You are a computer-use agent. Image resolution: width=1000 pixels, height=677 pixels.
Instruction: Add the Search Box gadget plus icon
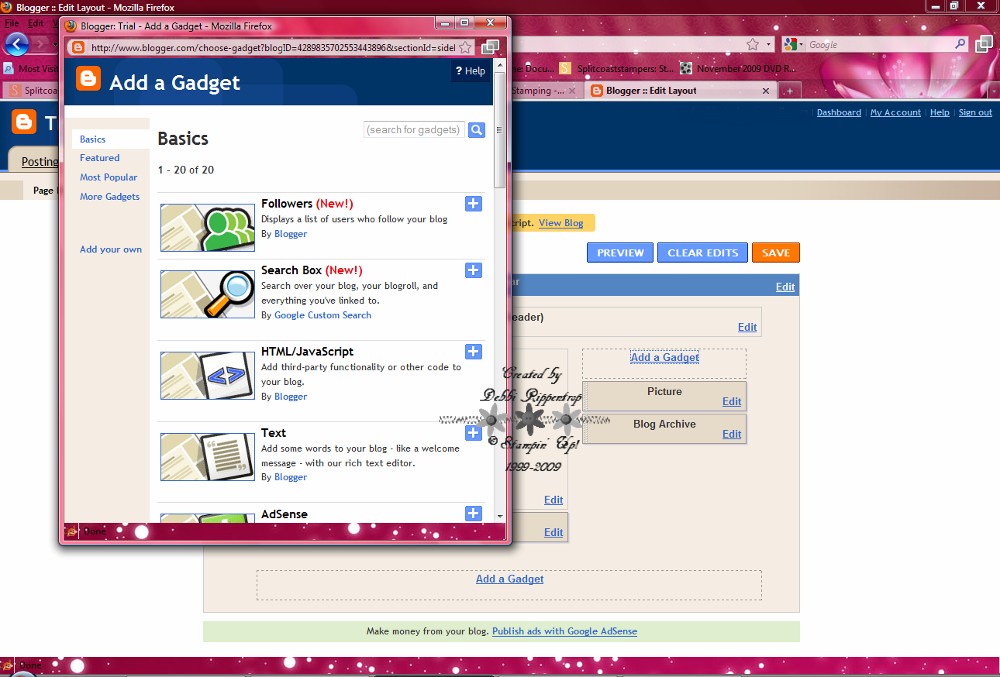[473, 270]
